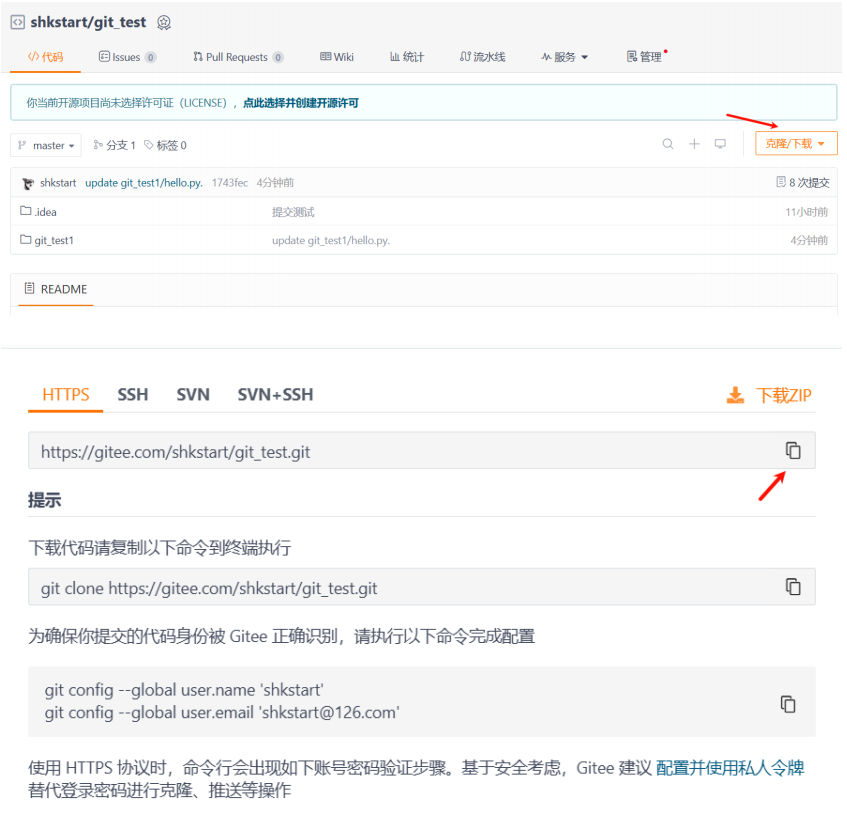Open shkstart/git_test repository title

(88, 22)
